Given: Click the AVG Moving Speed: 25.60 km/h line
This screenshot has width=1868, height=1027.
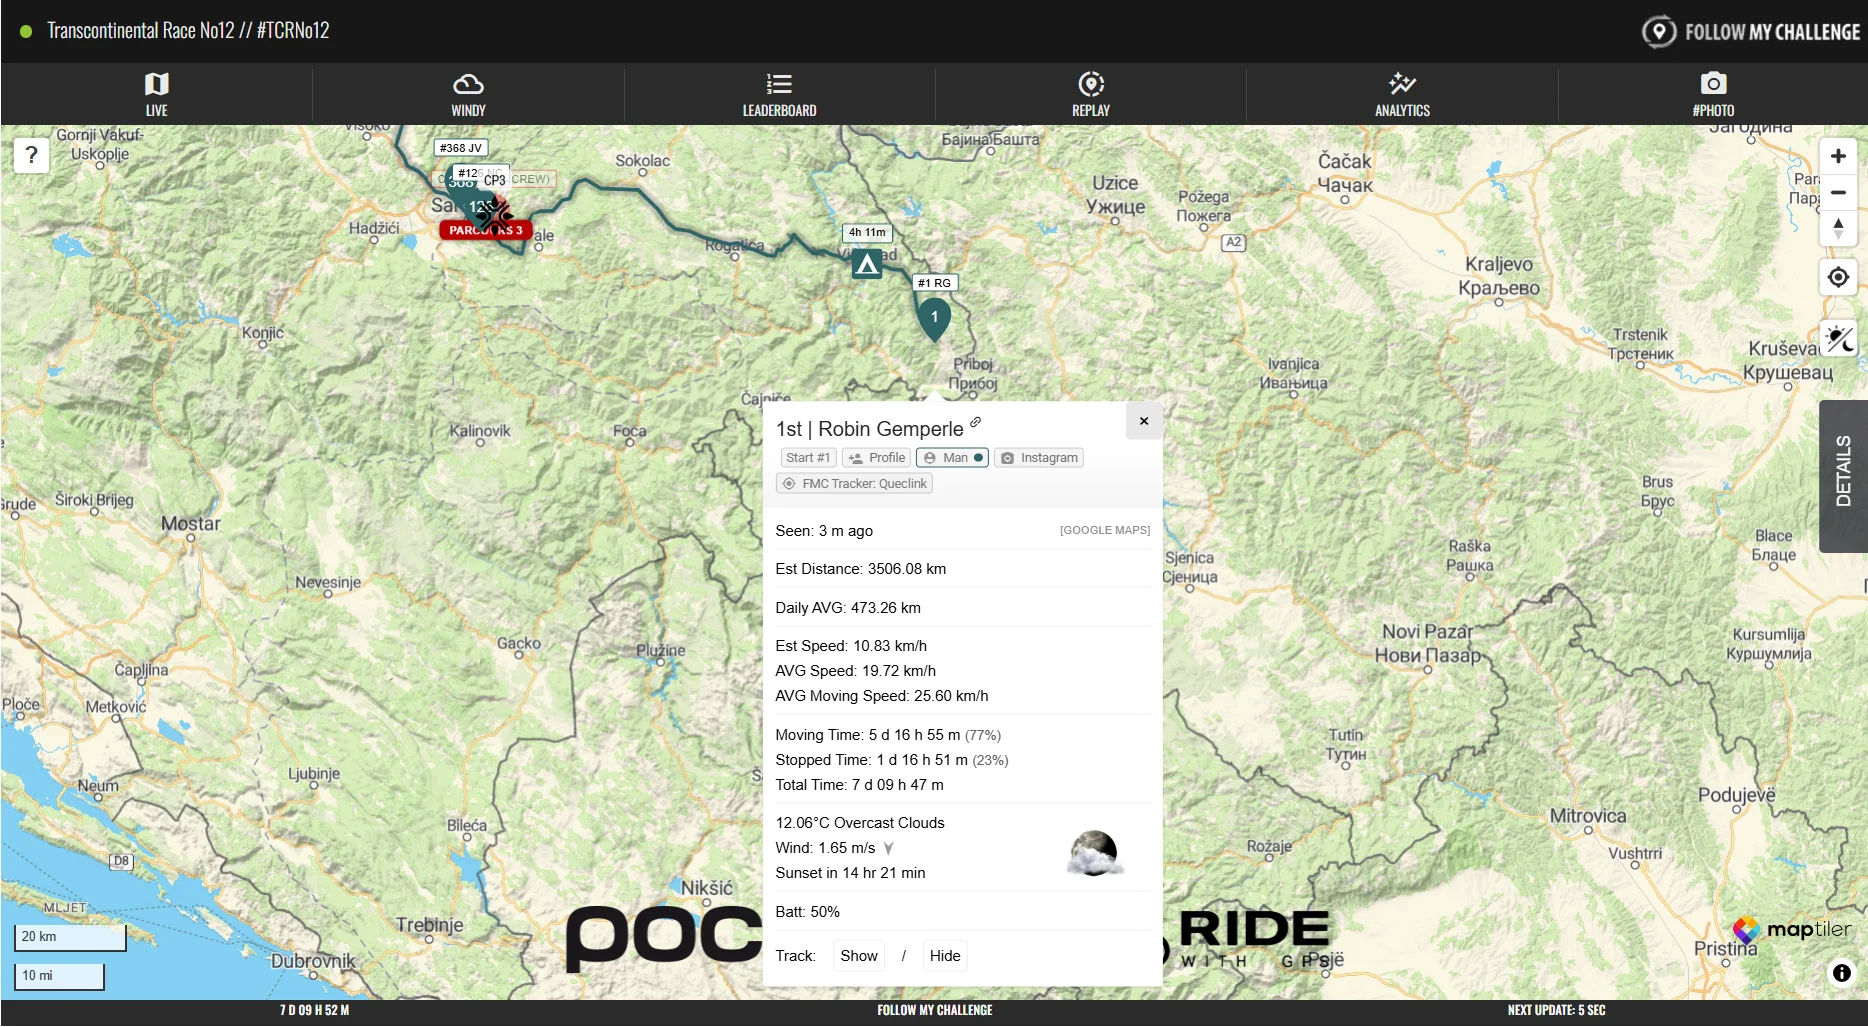Looking at the screenshot, I should tap(882, 696).
